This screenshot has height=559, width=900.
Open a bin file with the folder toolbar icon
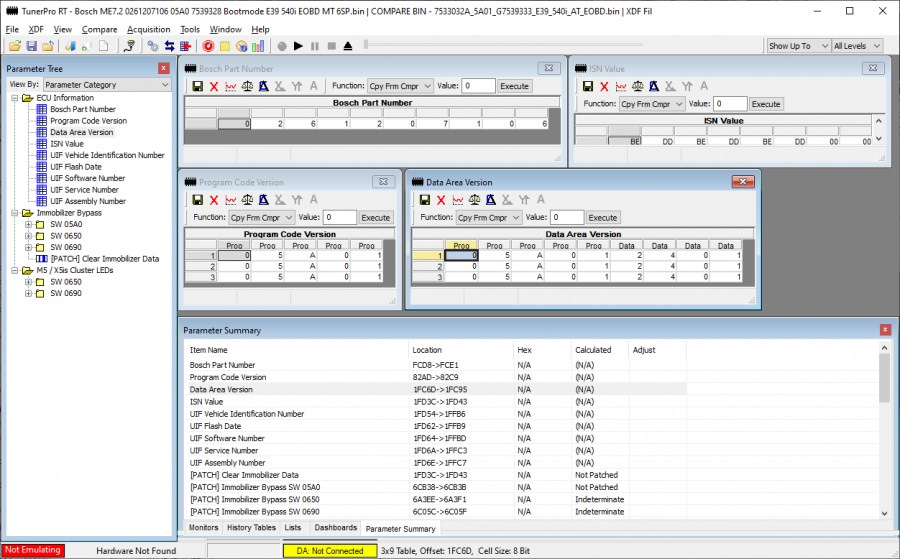pyautogui.click(x=15, y=46)
